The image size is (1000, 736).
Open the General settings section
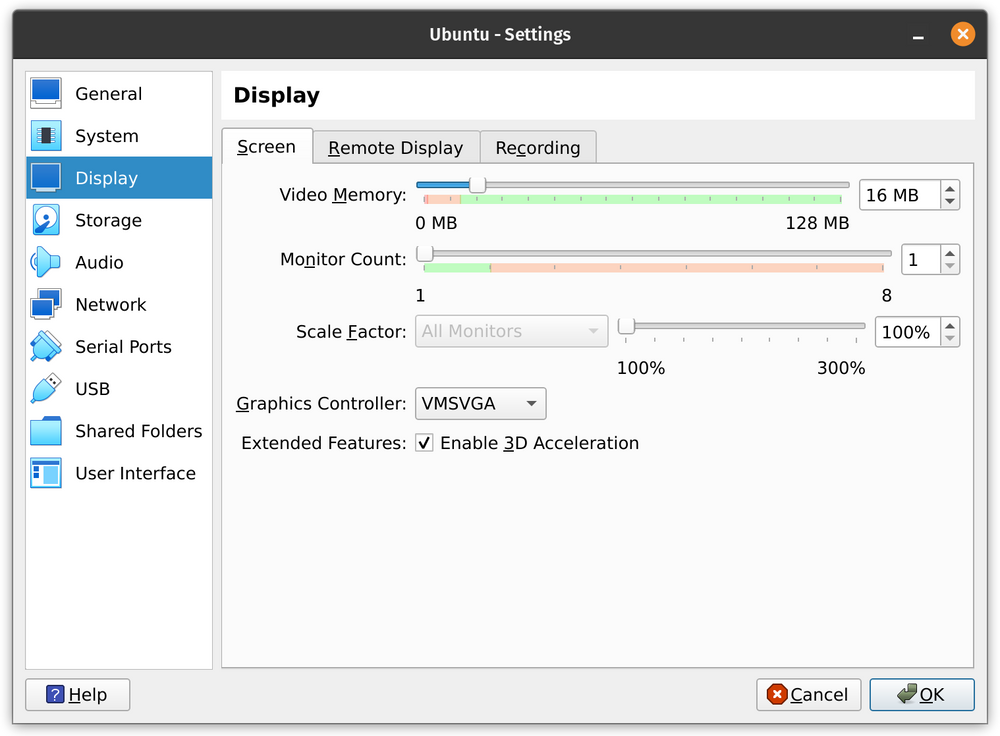pos(109,93)
